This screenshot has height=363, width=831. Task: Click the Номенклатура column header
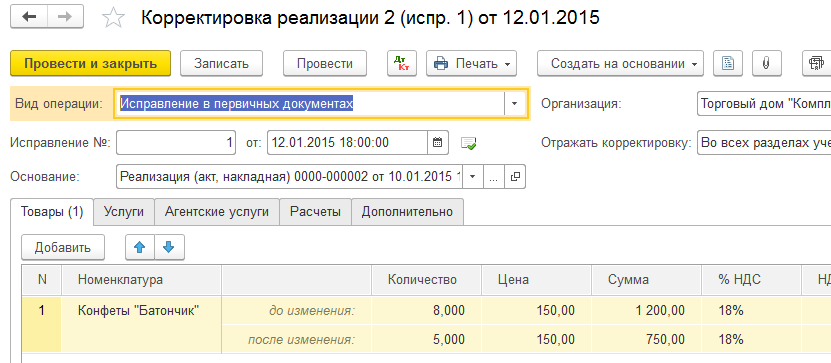[142, 280]
